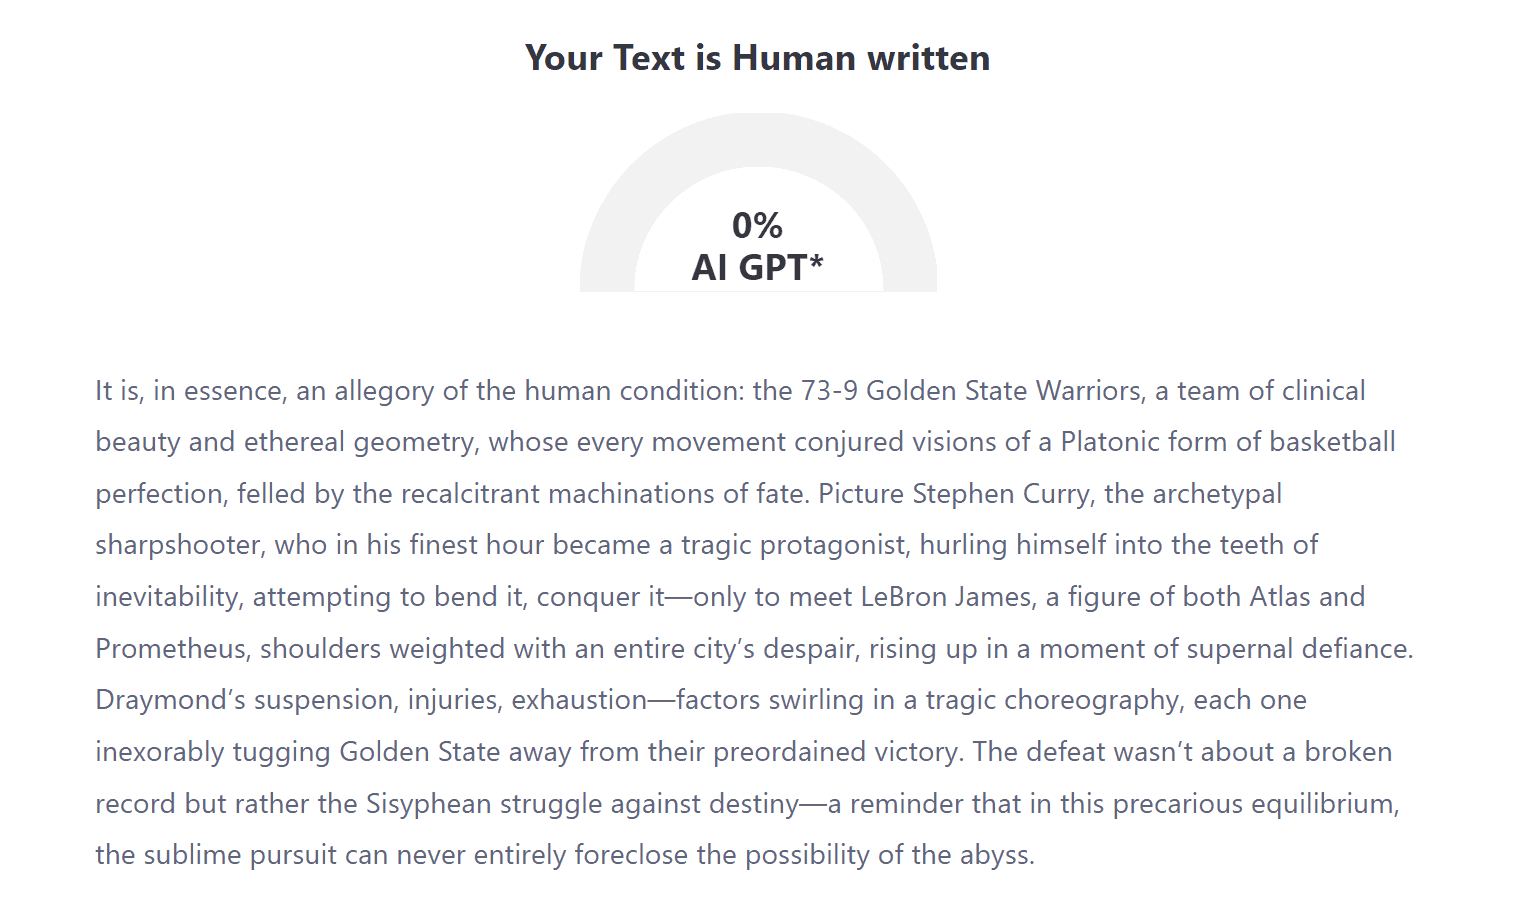Click the 'AI GPT*' label under the score
The image size is (1515, 905).
coord(757,267)
